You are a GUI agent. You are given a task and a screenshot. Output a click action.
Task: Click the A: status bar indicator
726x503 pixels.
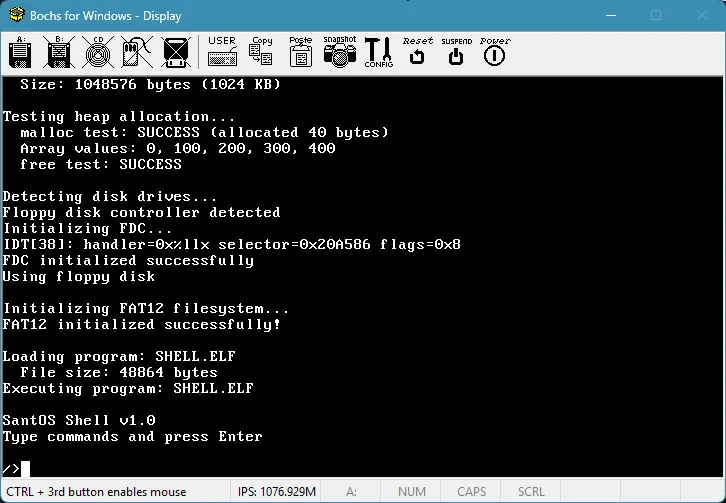tap(351, 491)
